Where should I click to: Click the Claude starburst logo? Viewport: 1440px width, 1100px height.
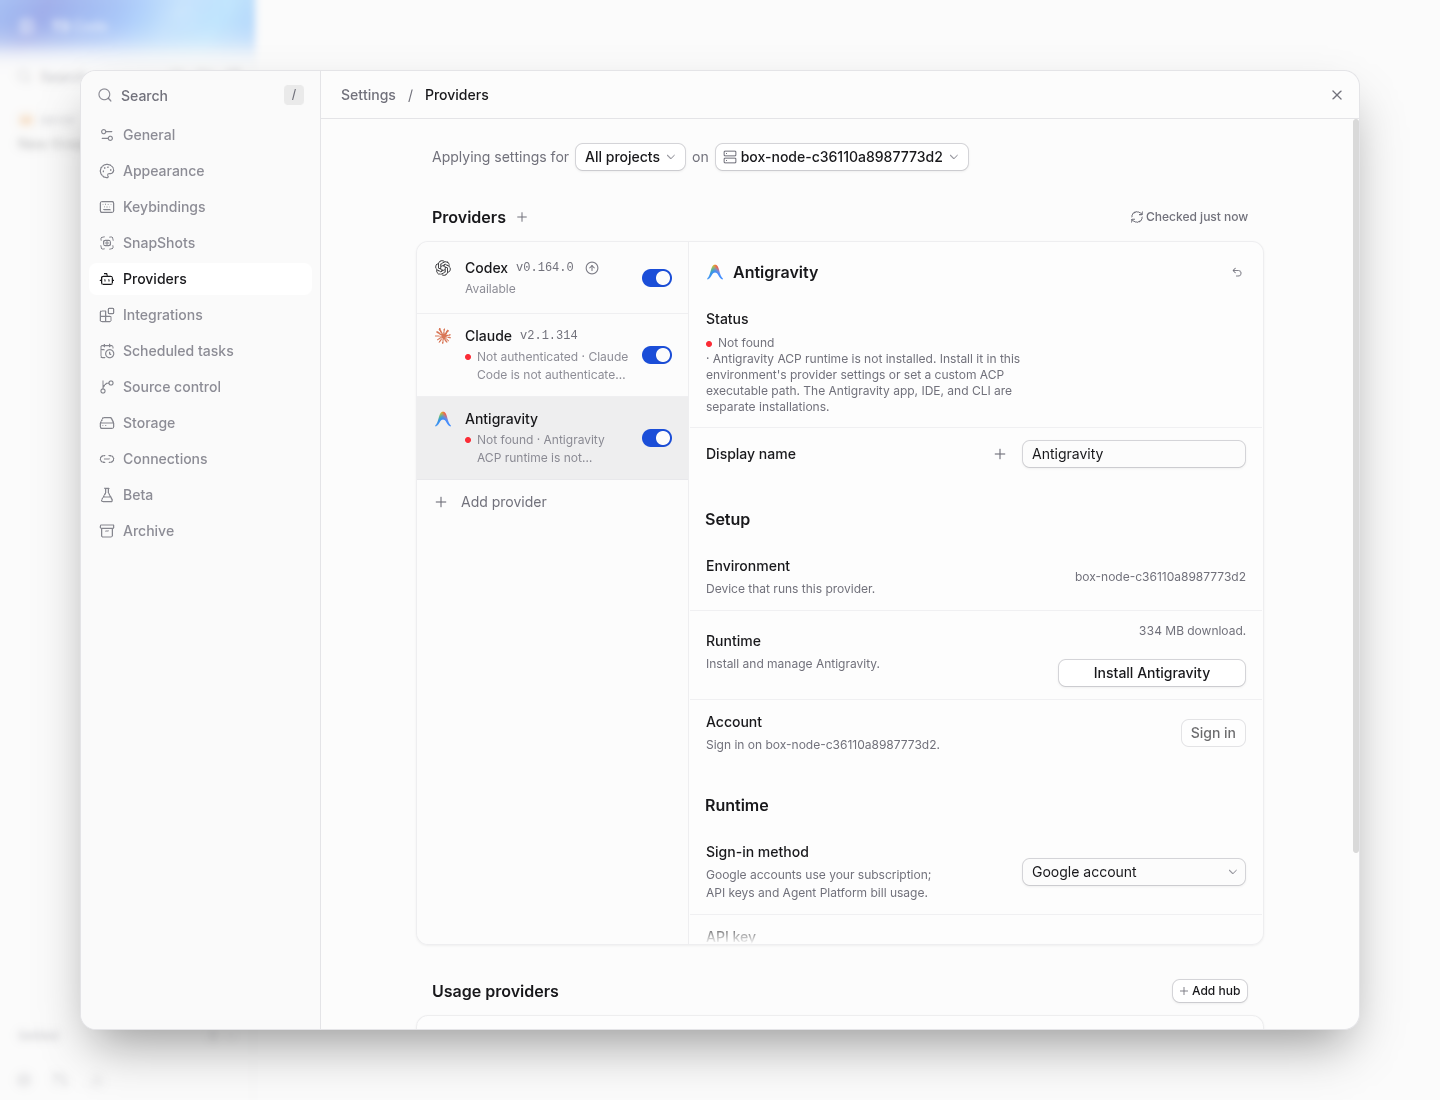tap(443, 336)
